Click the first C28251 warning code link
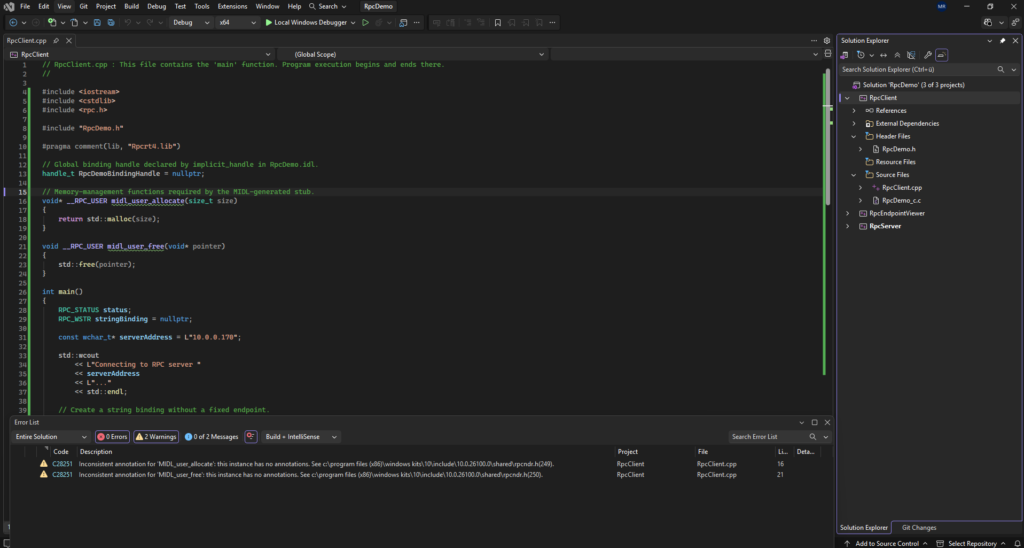This screenshot has width=1024, height=548. (x=61, y=464)
